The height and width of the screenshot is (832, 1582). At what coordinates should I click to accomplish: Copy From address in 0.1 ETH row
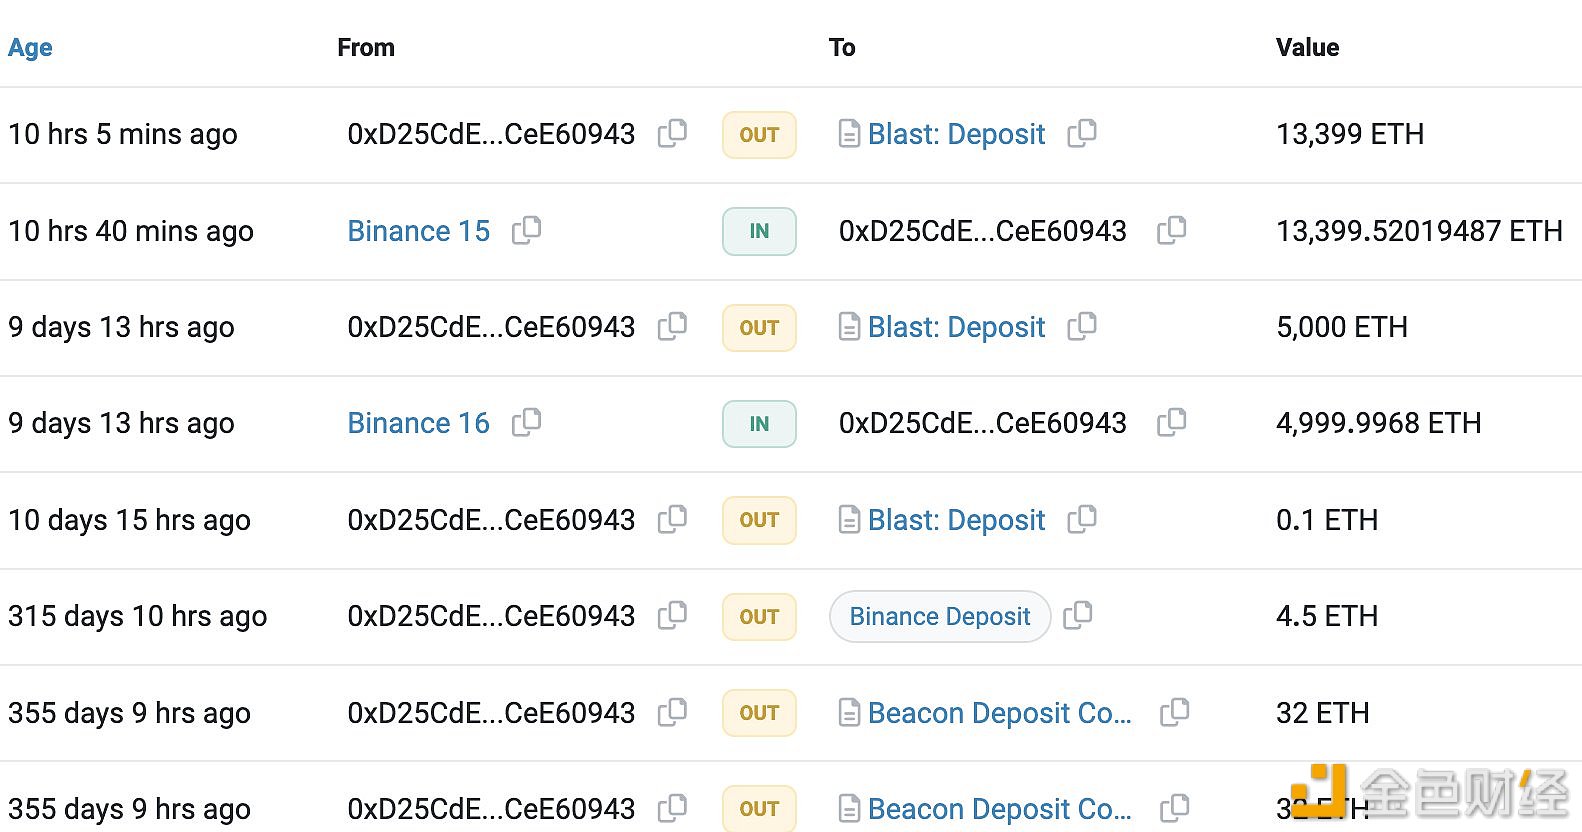(x=672, y=519)
